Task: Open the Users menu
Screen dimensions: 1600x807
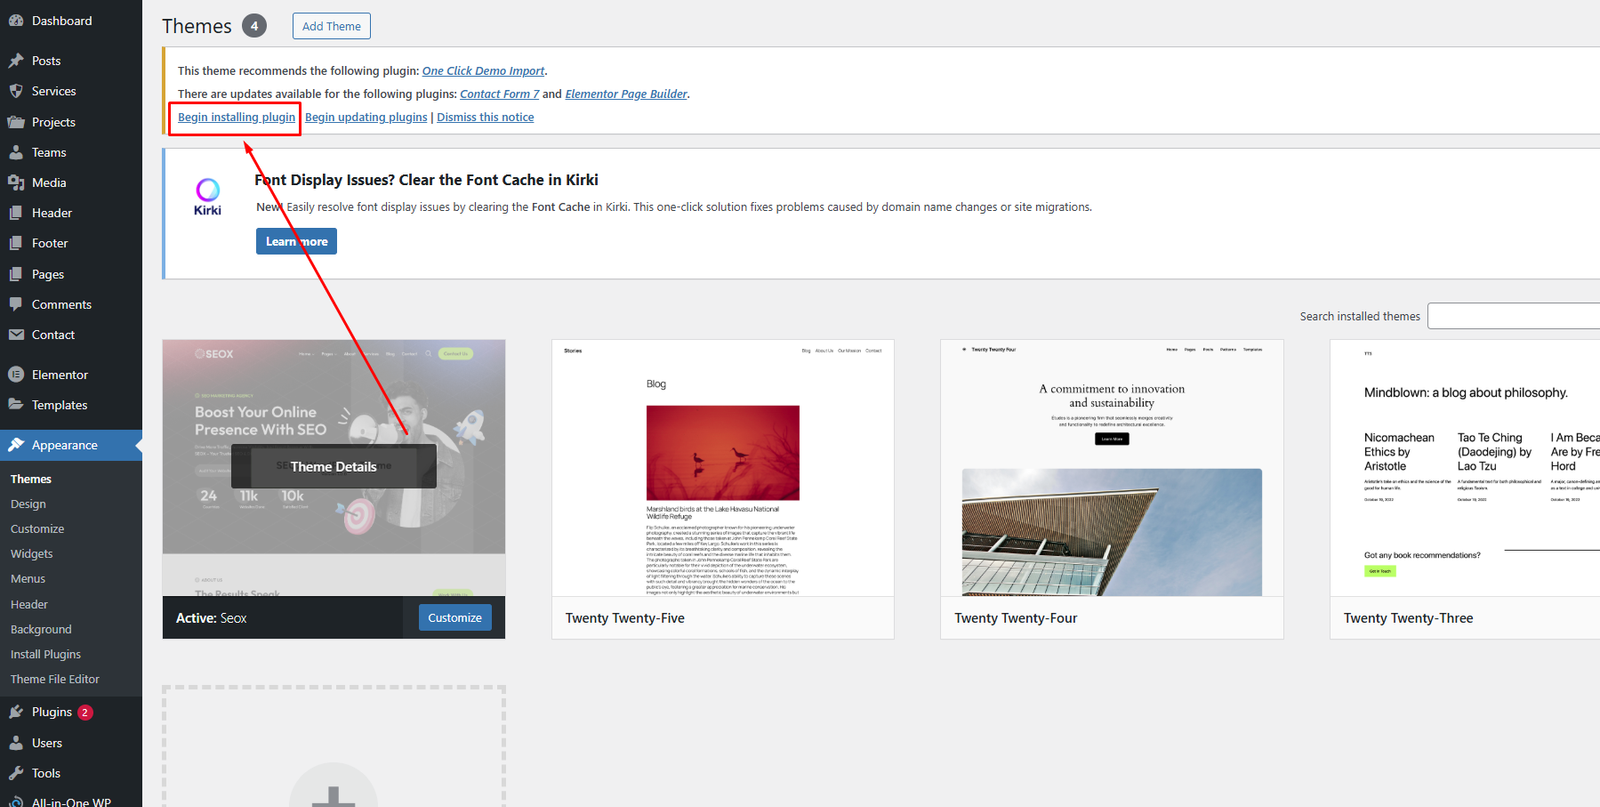Action: (46, 743)
